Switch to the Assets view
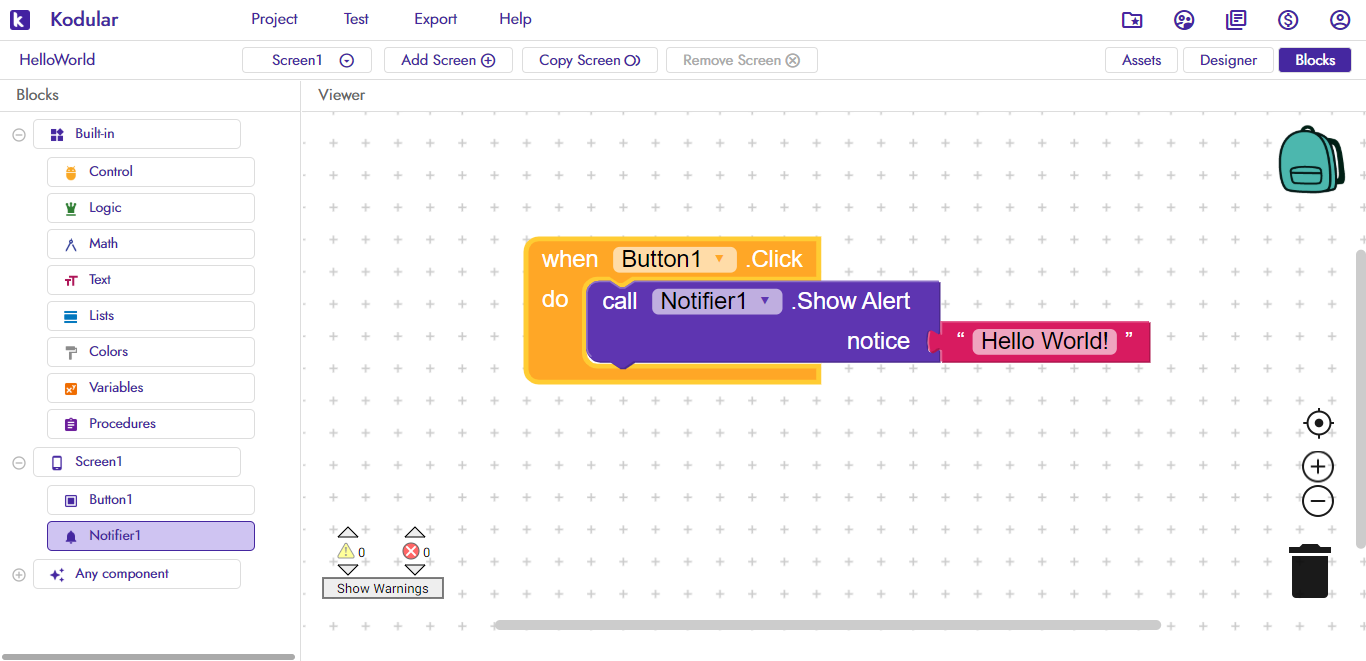 click(1142, 60)
